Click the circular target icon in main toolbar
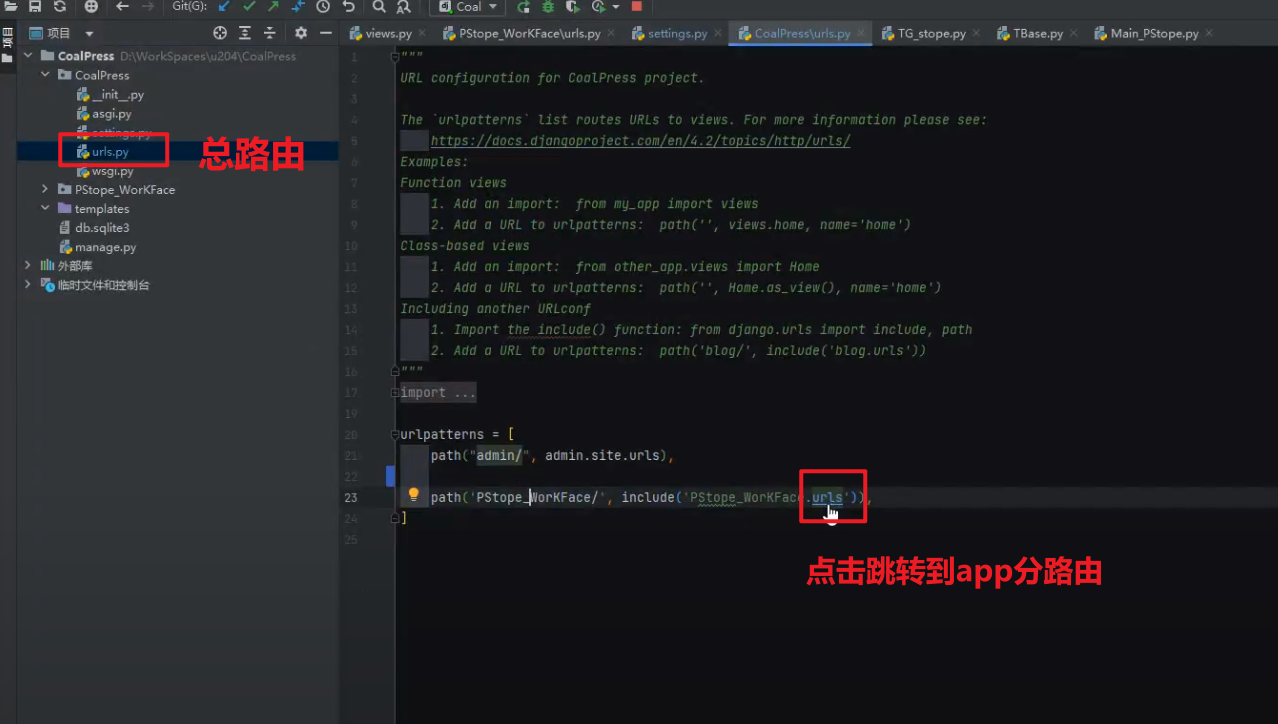The height and width of the screenshot is (724, 1278). 91,6
